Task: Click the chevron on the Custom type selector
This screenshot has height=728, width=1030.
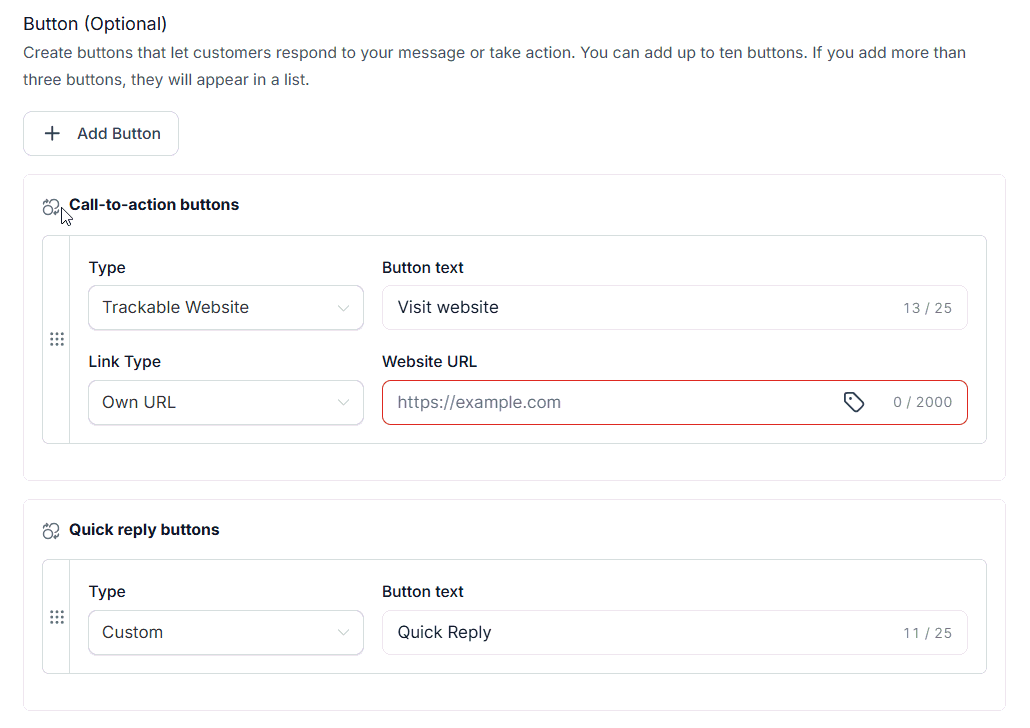Action: [x=345, y=632]
